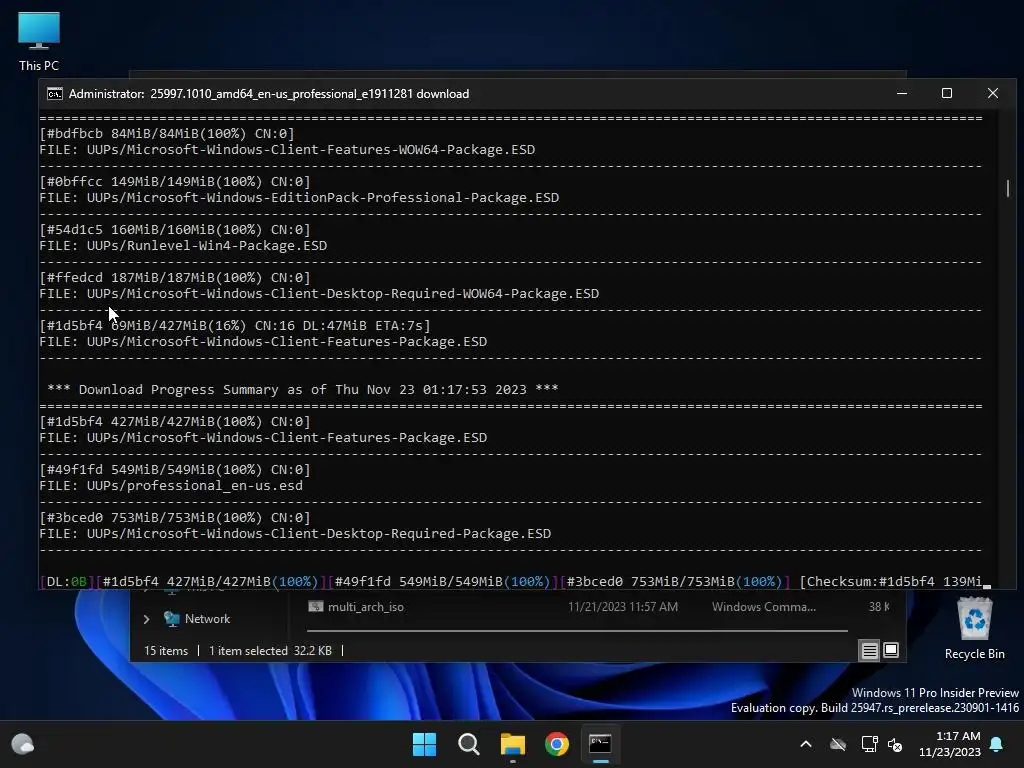Launch Google Chrome from taskbar
1024x768 pixels.
click(x=557, y=744)
